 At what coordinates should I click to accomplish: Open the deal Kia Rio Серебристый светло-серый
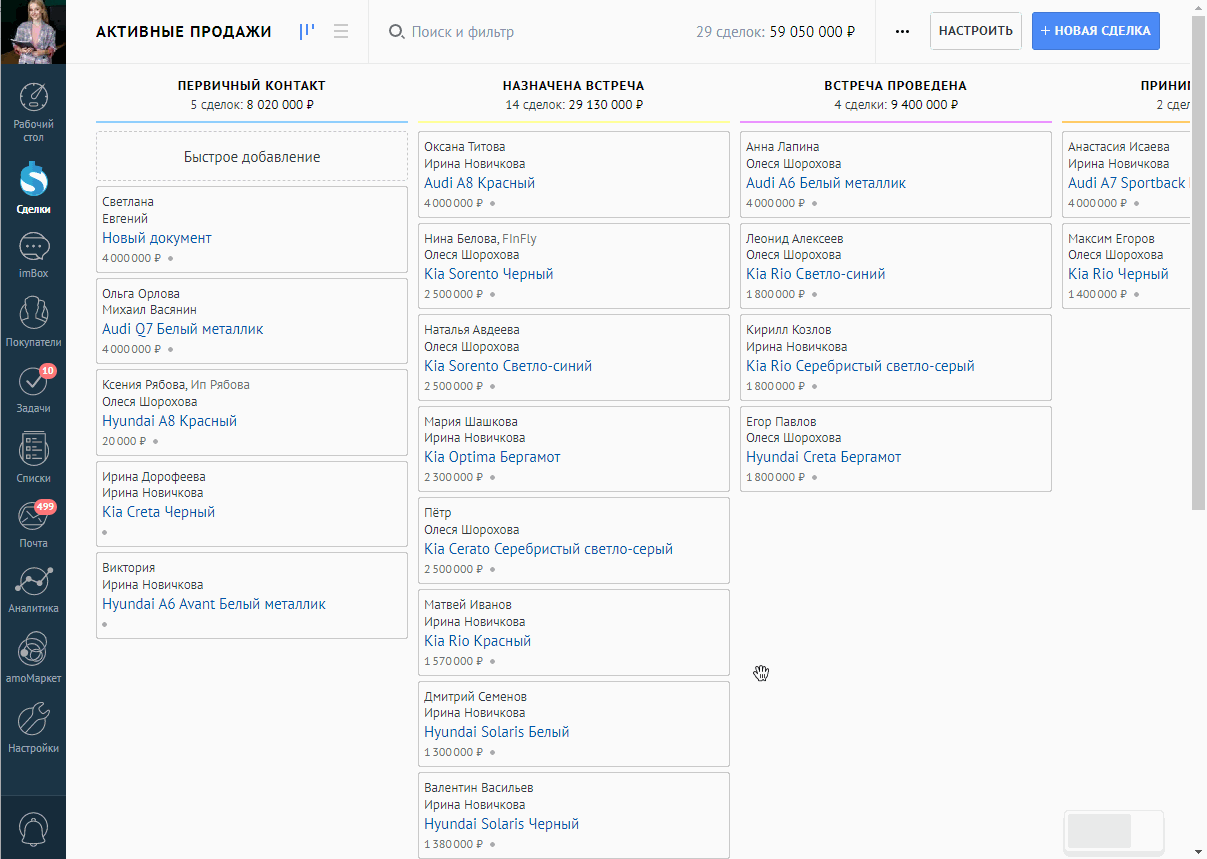pos(860,366)
